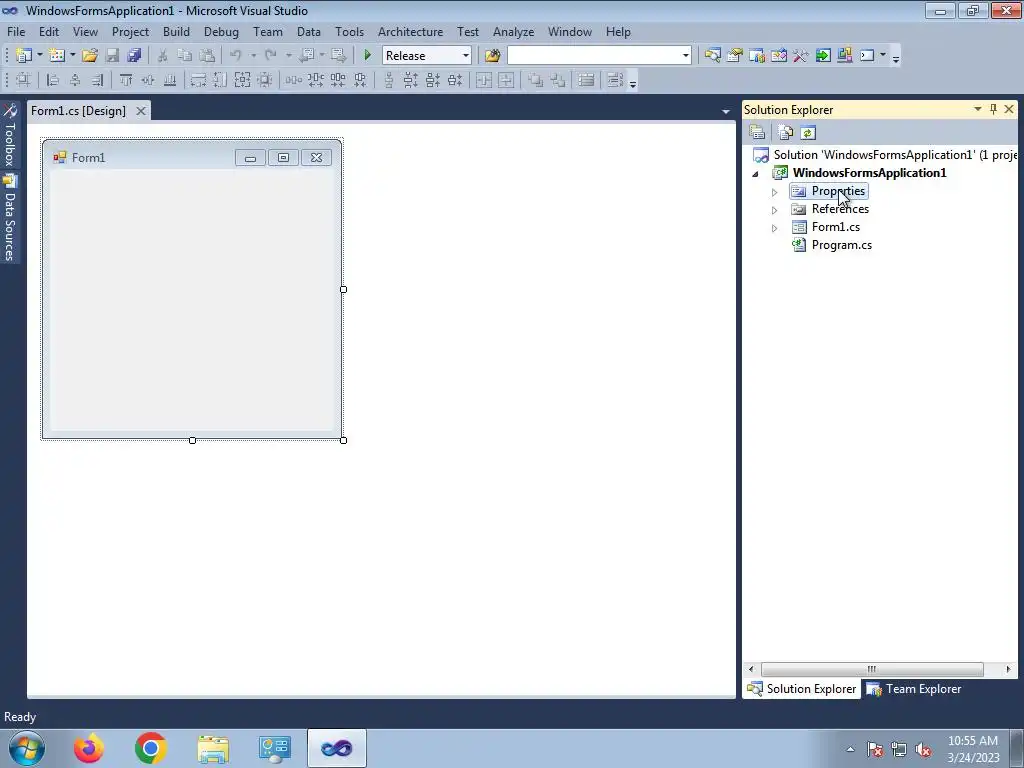Open Solution Explorer window position dropdown arrow
This screenshot has width=1024, height=768.
tap(978, 109)
